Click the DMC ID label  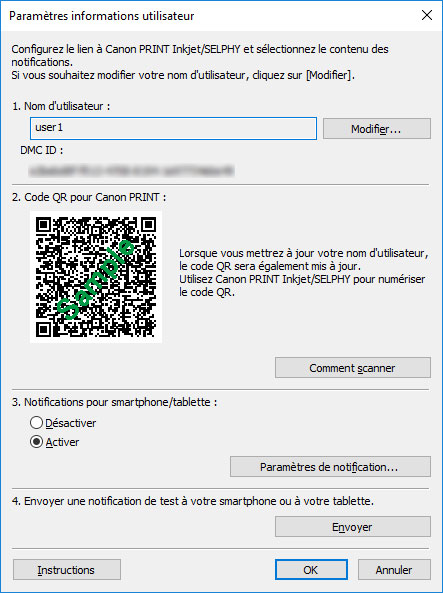coord(42,150)
